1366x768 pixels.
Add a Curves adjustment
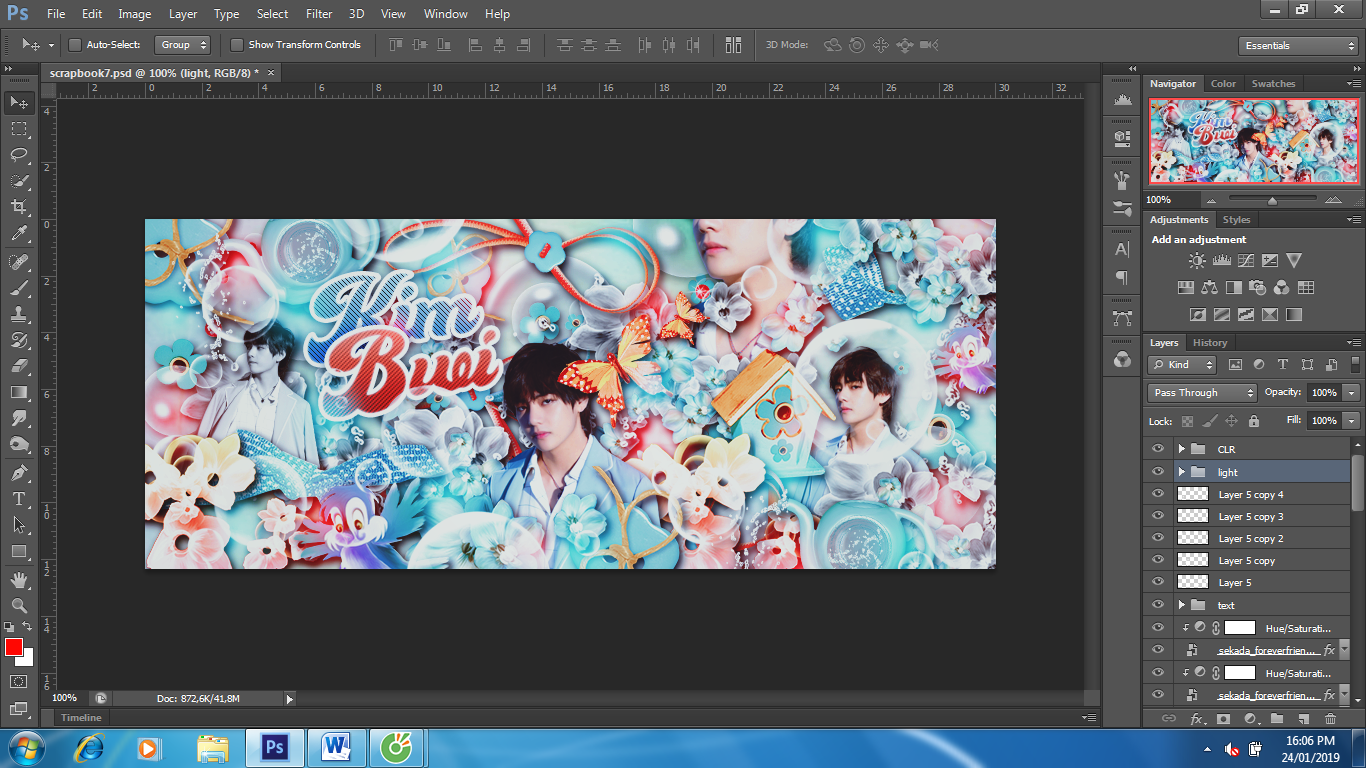[1245, 260]
